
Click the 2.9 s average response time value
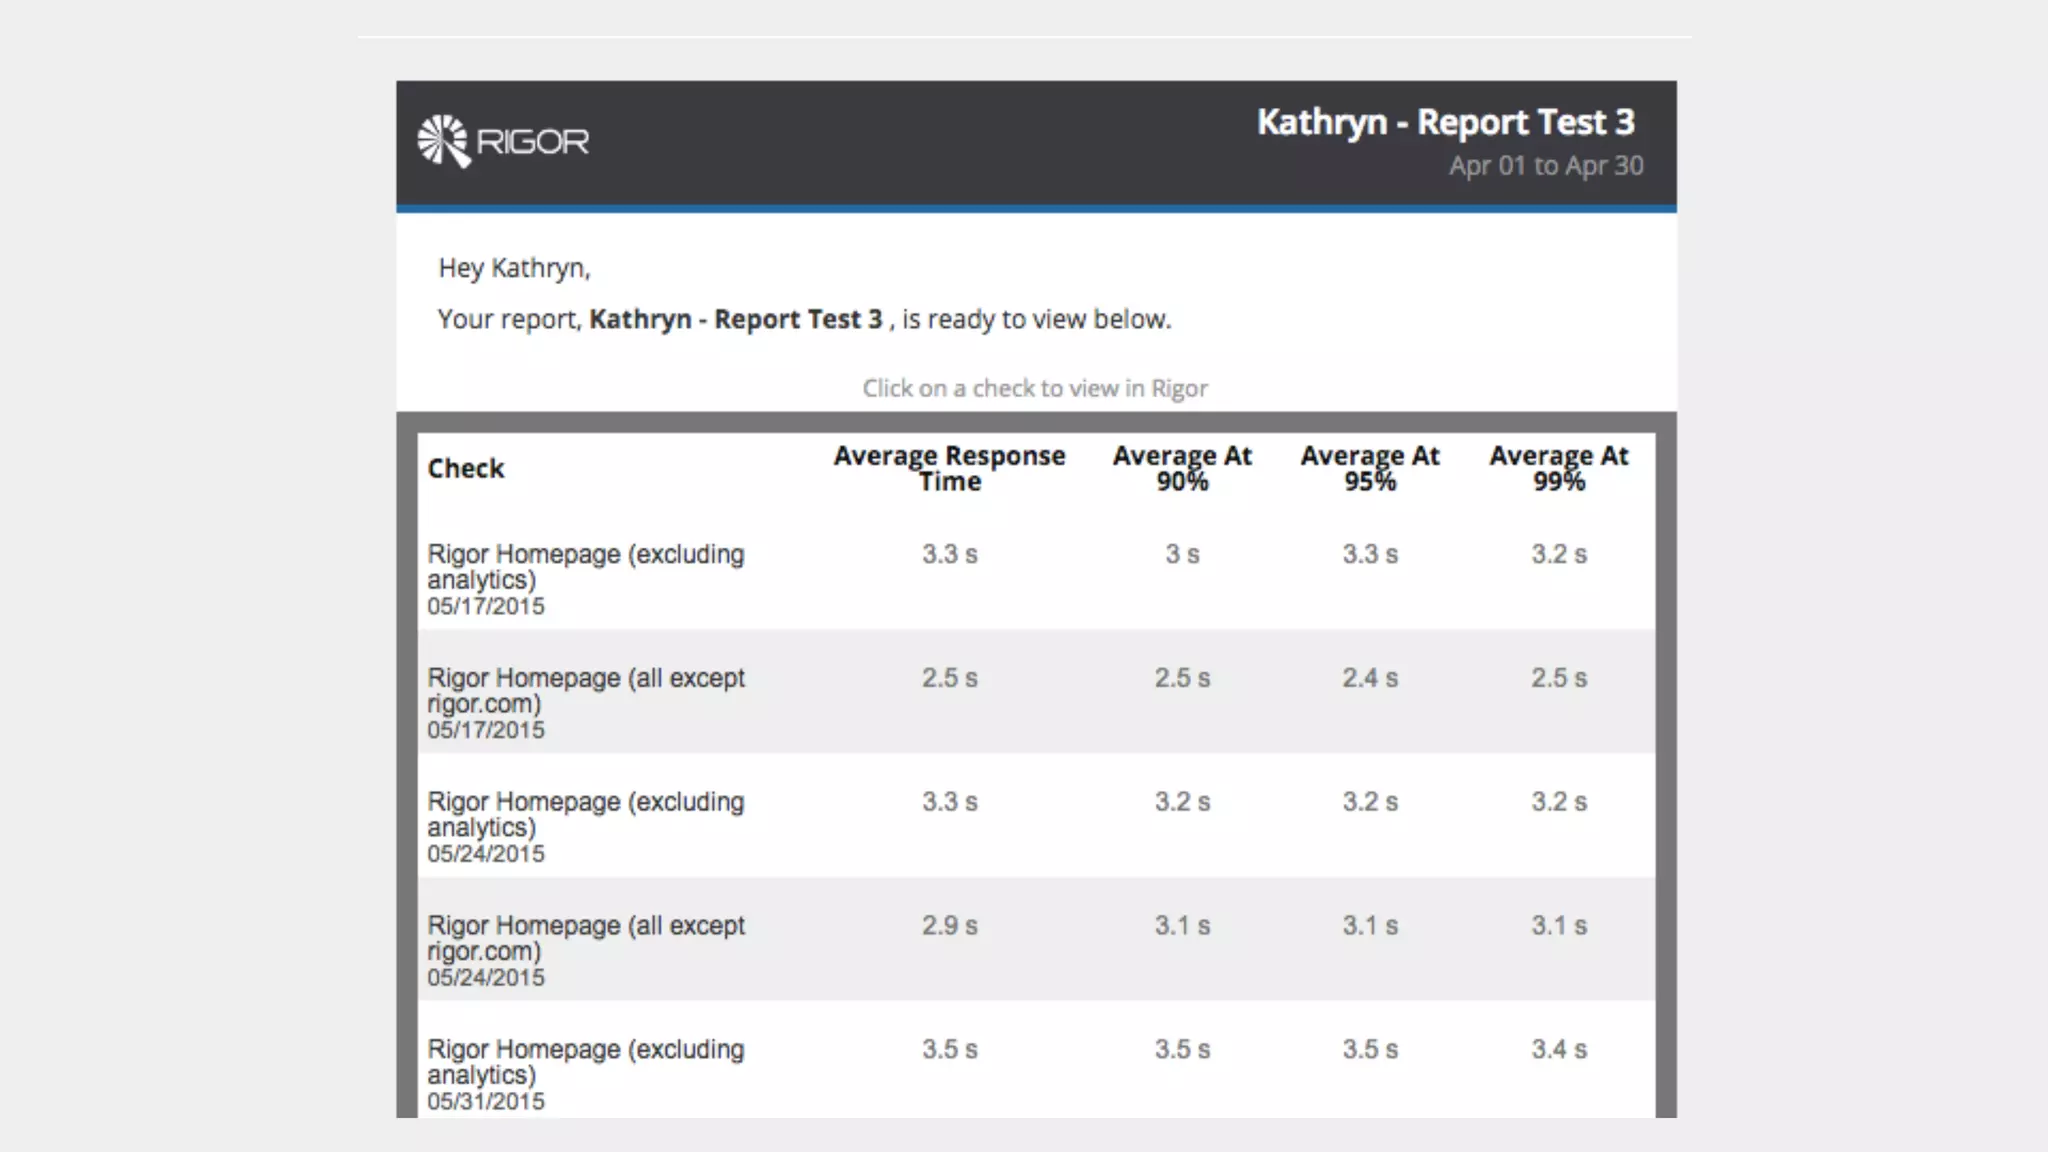(x=949, y=926)
